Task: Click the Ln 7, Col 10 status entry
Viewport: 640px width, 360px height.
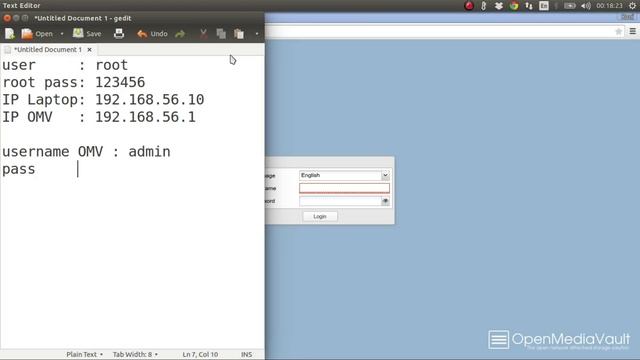Action: pyautogui.click(x=200, y=354)
